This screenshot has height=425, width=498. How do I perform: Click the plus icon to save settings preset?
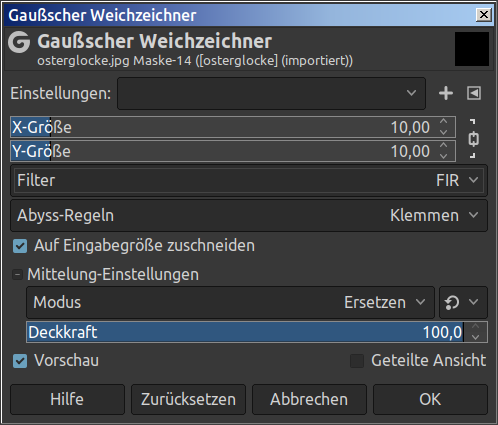(446, 93)
